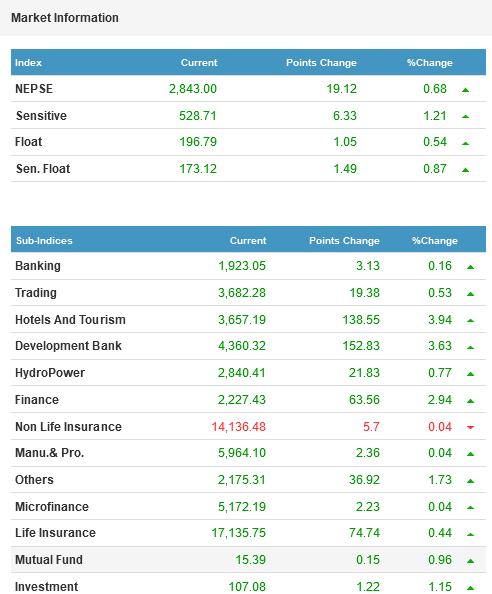
Task: Click the up arrow in the Sensitive row
Action: (x=465, y=117)
